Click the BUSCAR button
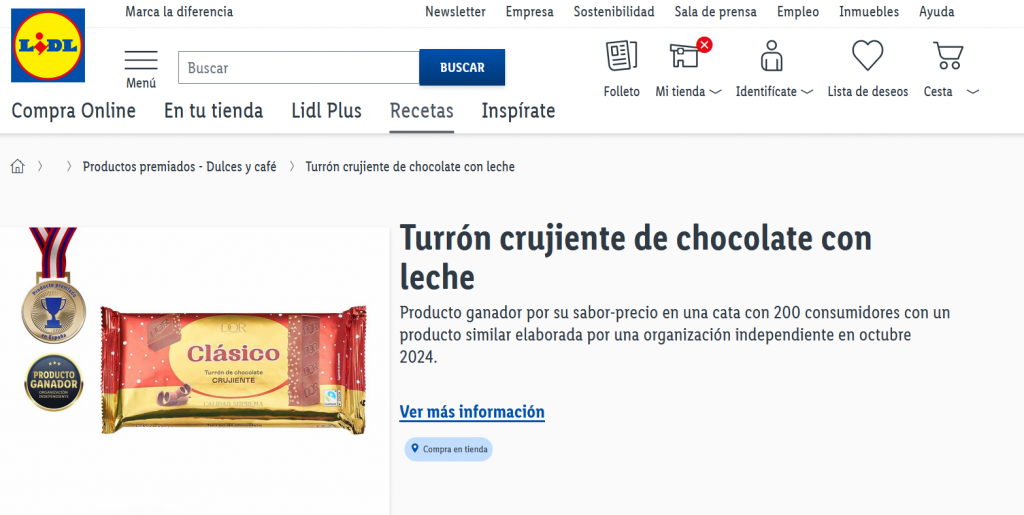Screen dimensions: 1024x515 [x=462, y=67]
